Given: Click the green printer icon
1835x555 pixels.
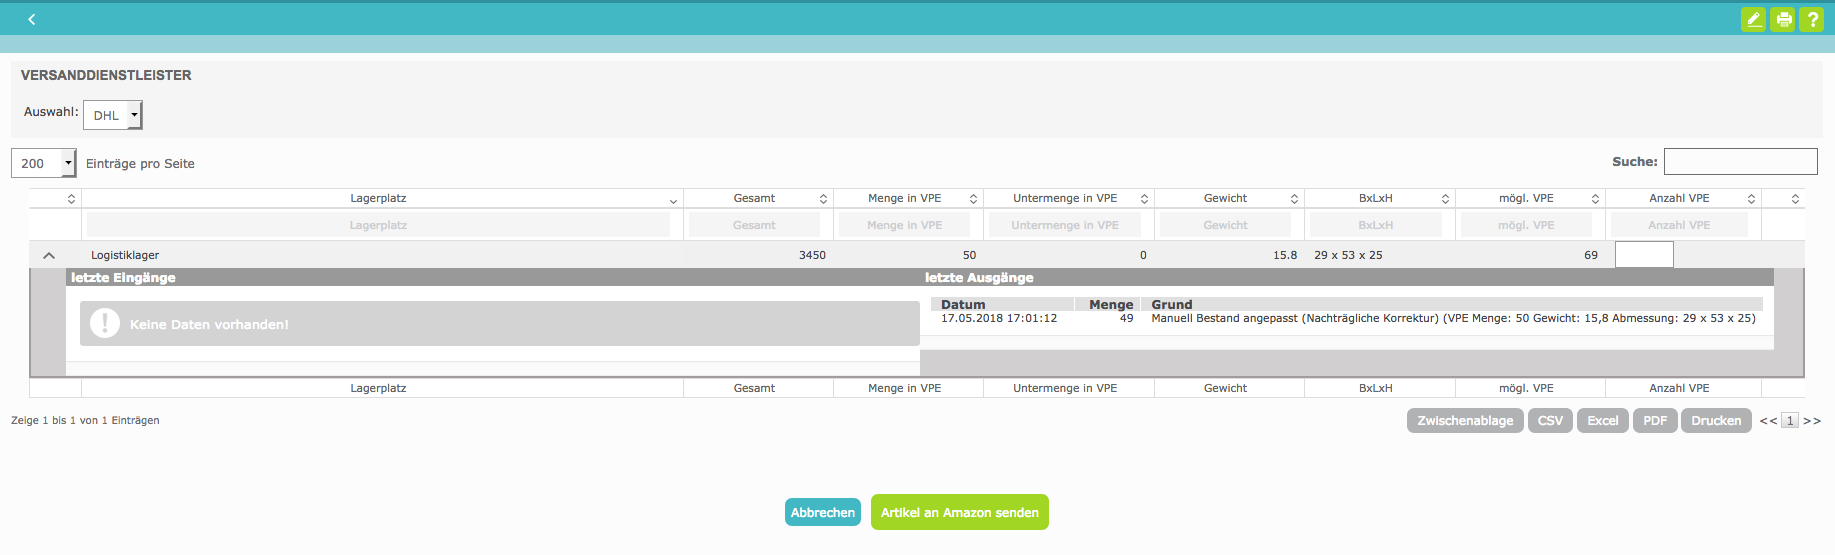Looking at the screenshot, I should click(1783, 19).
